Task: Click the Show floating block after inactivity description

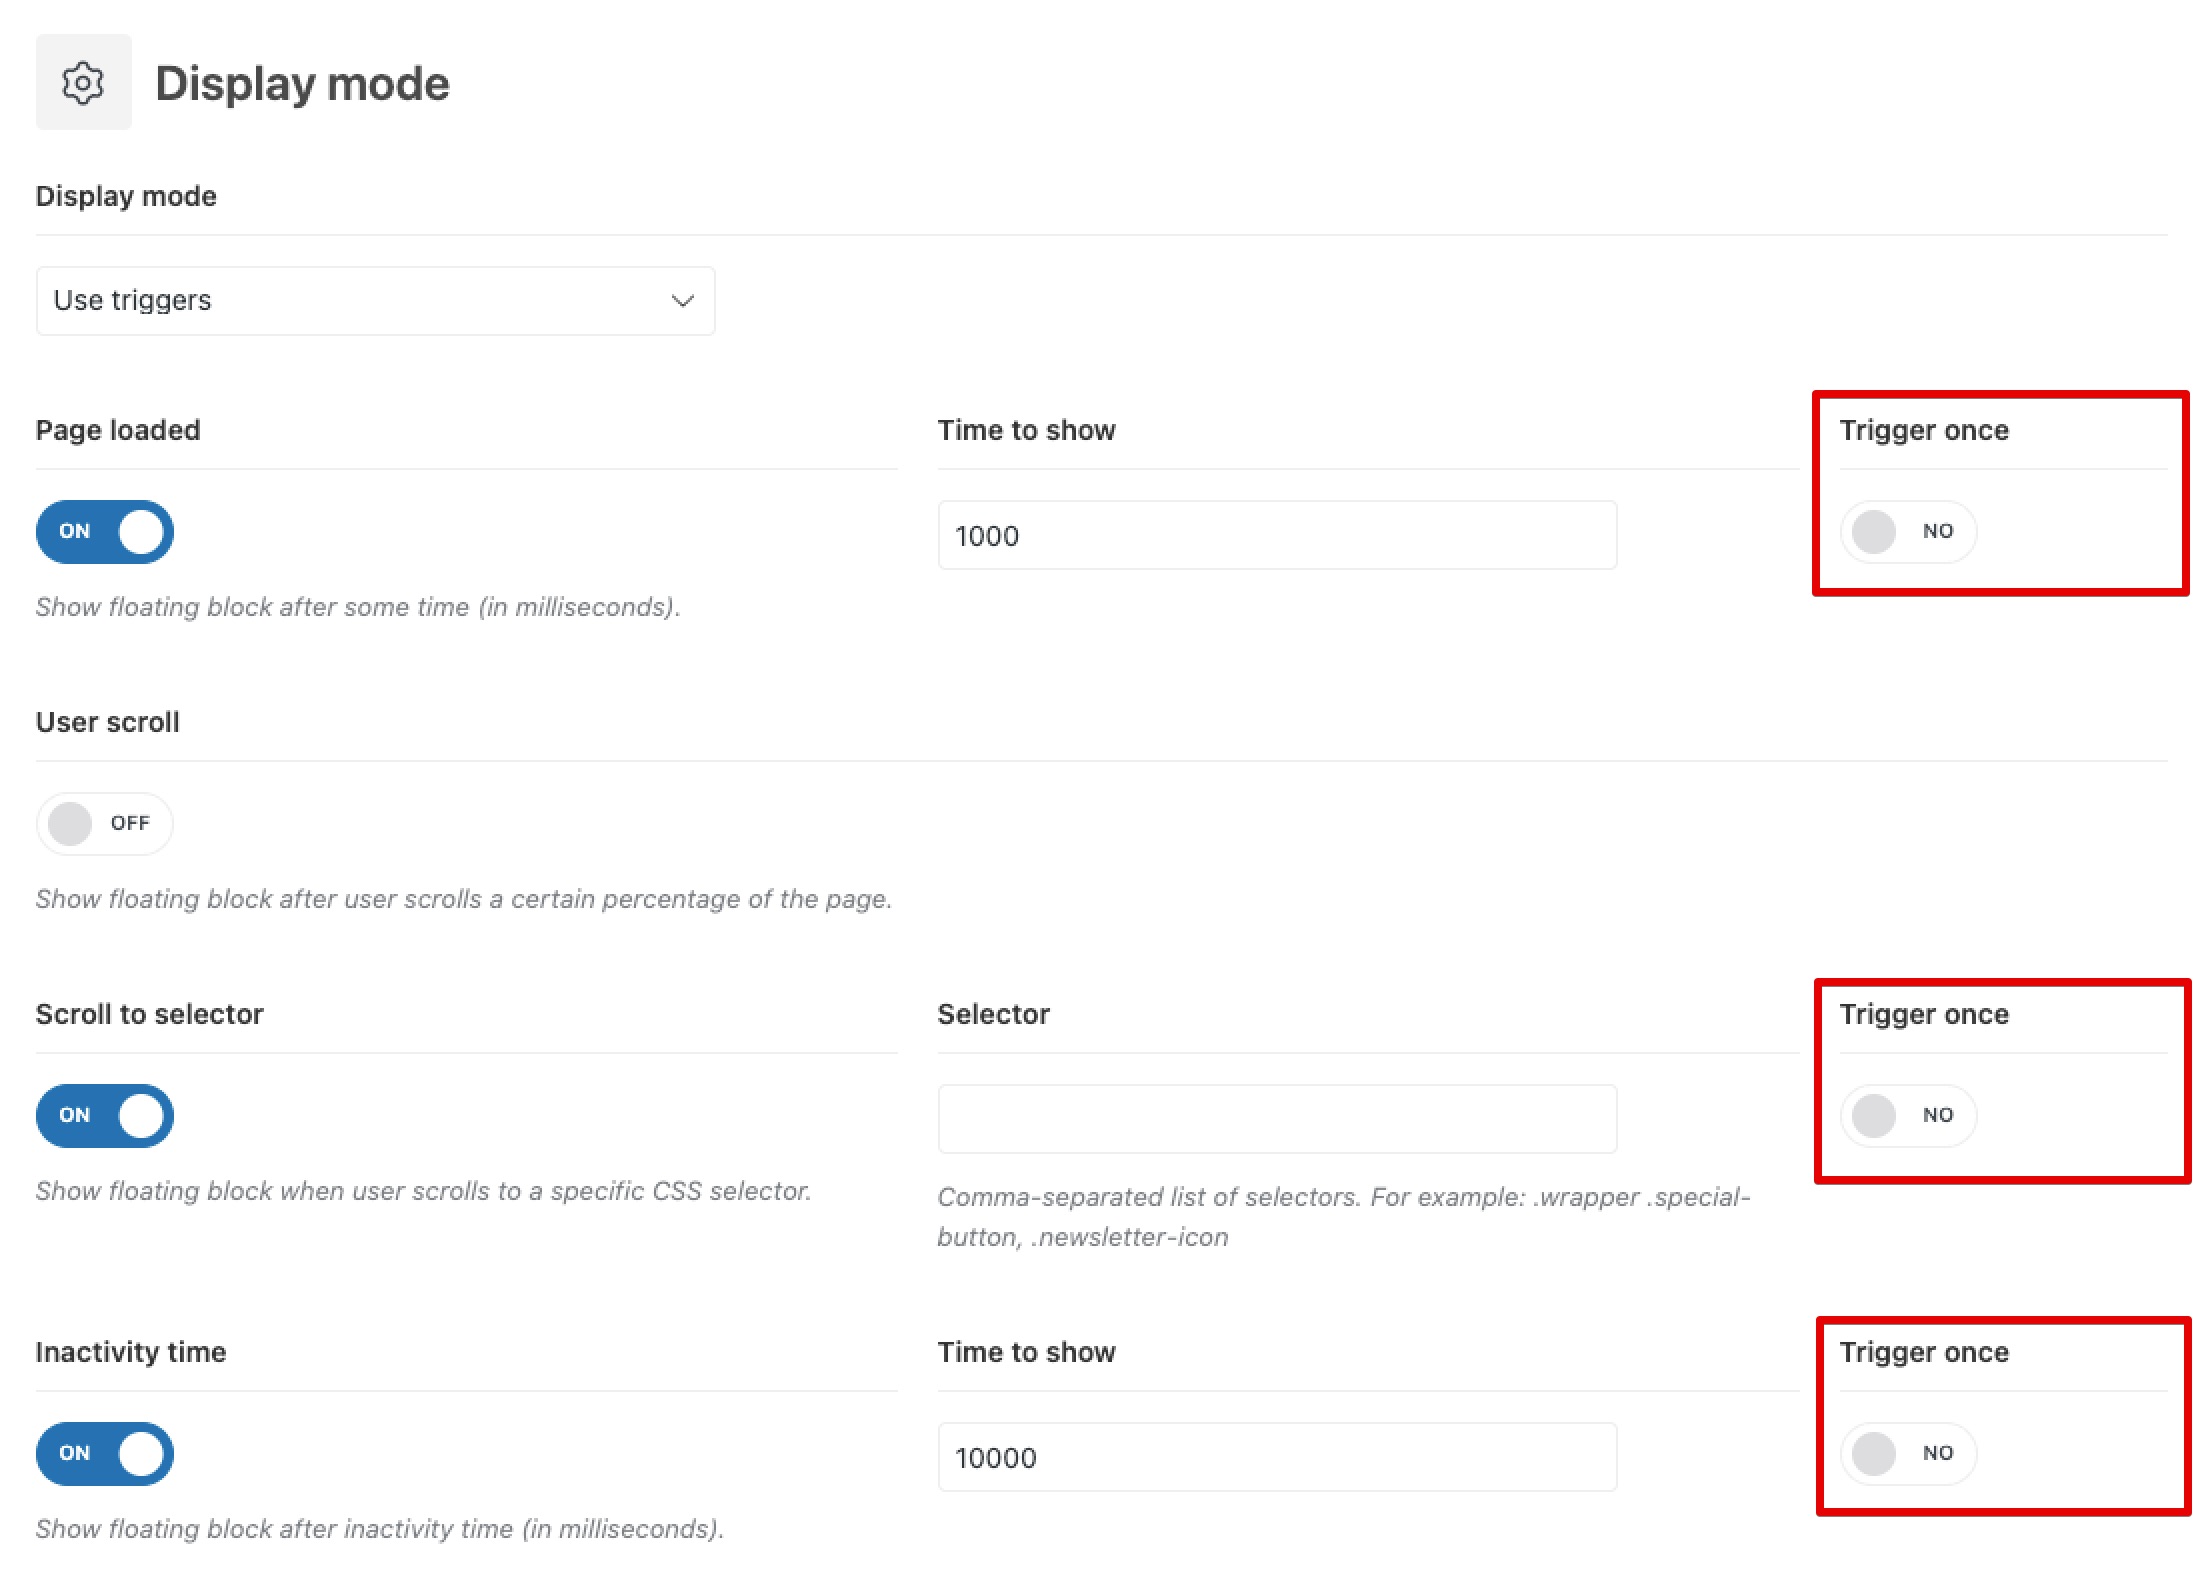Action: 380,1529
